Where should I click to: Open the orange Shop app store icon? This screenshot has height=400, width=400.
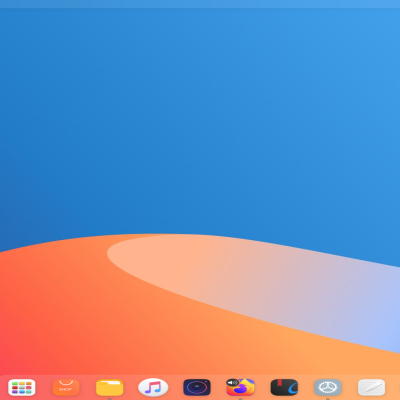pos(66,387)
